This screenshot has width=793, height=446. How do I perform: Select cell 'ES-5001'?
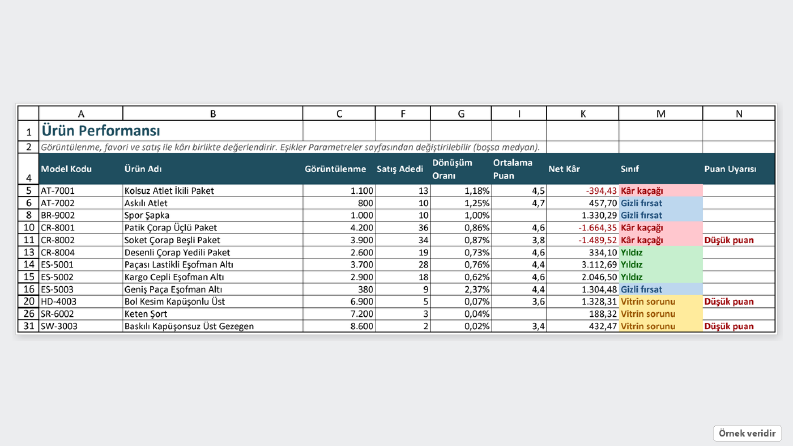coord(81,264)
